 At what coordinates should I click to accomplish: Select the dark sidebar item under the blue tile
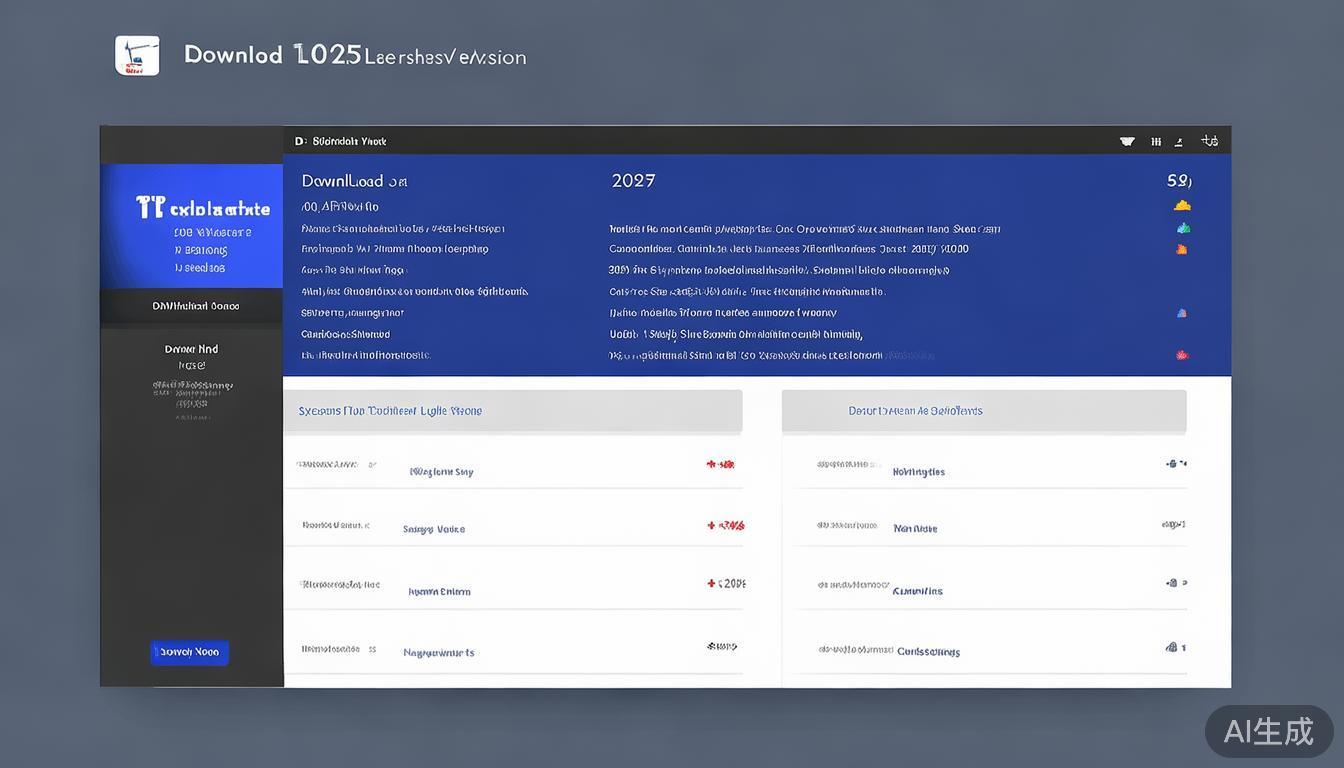click(192, 307)
